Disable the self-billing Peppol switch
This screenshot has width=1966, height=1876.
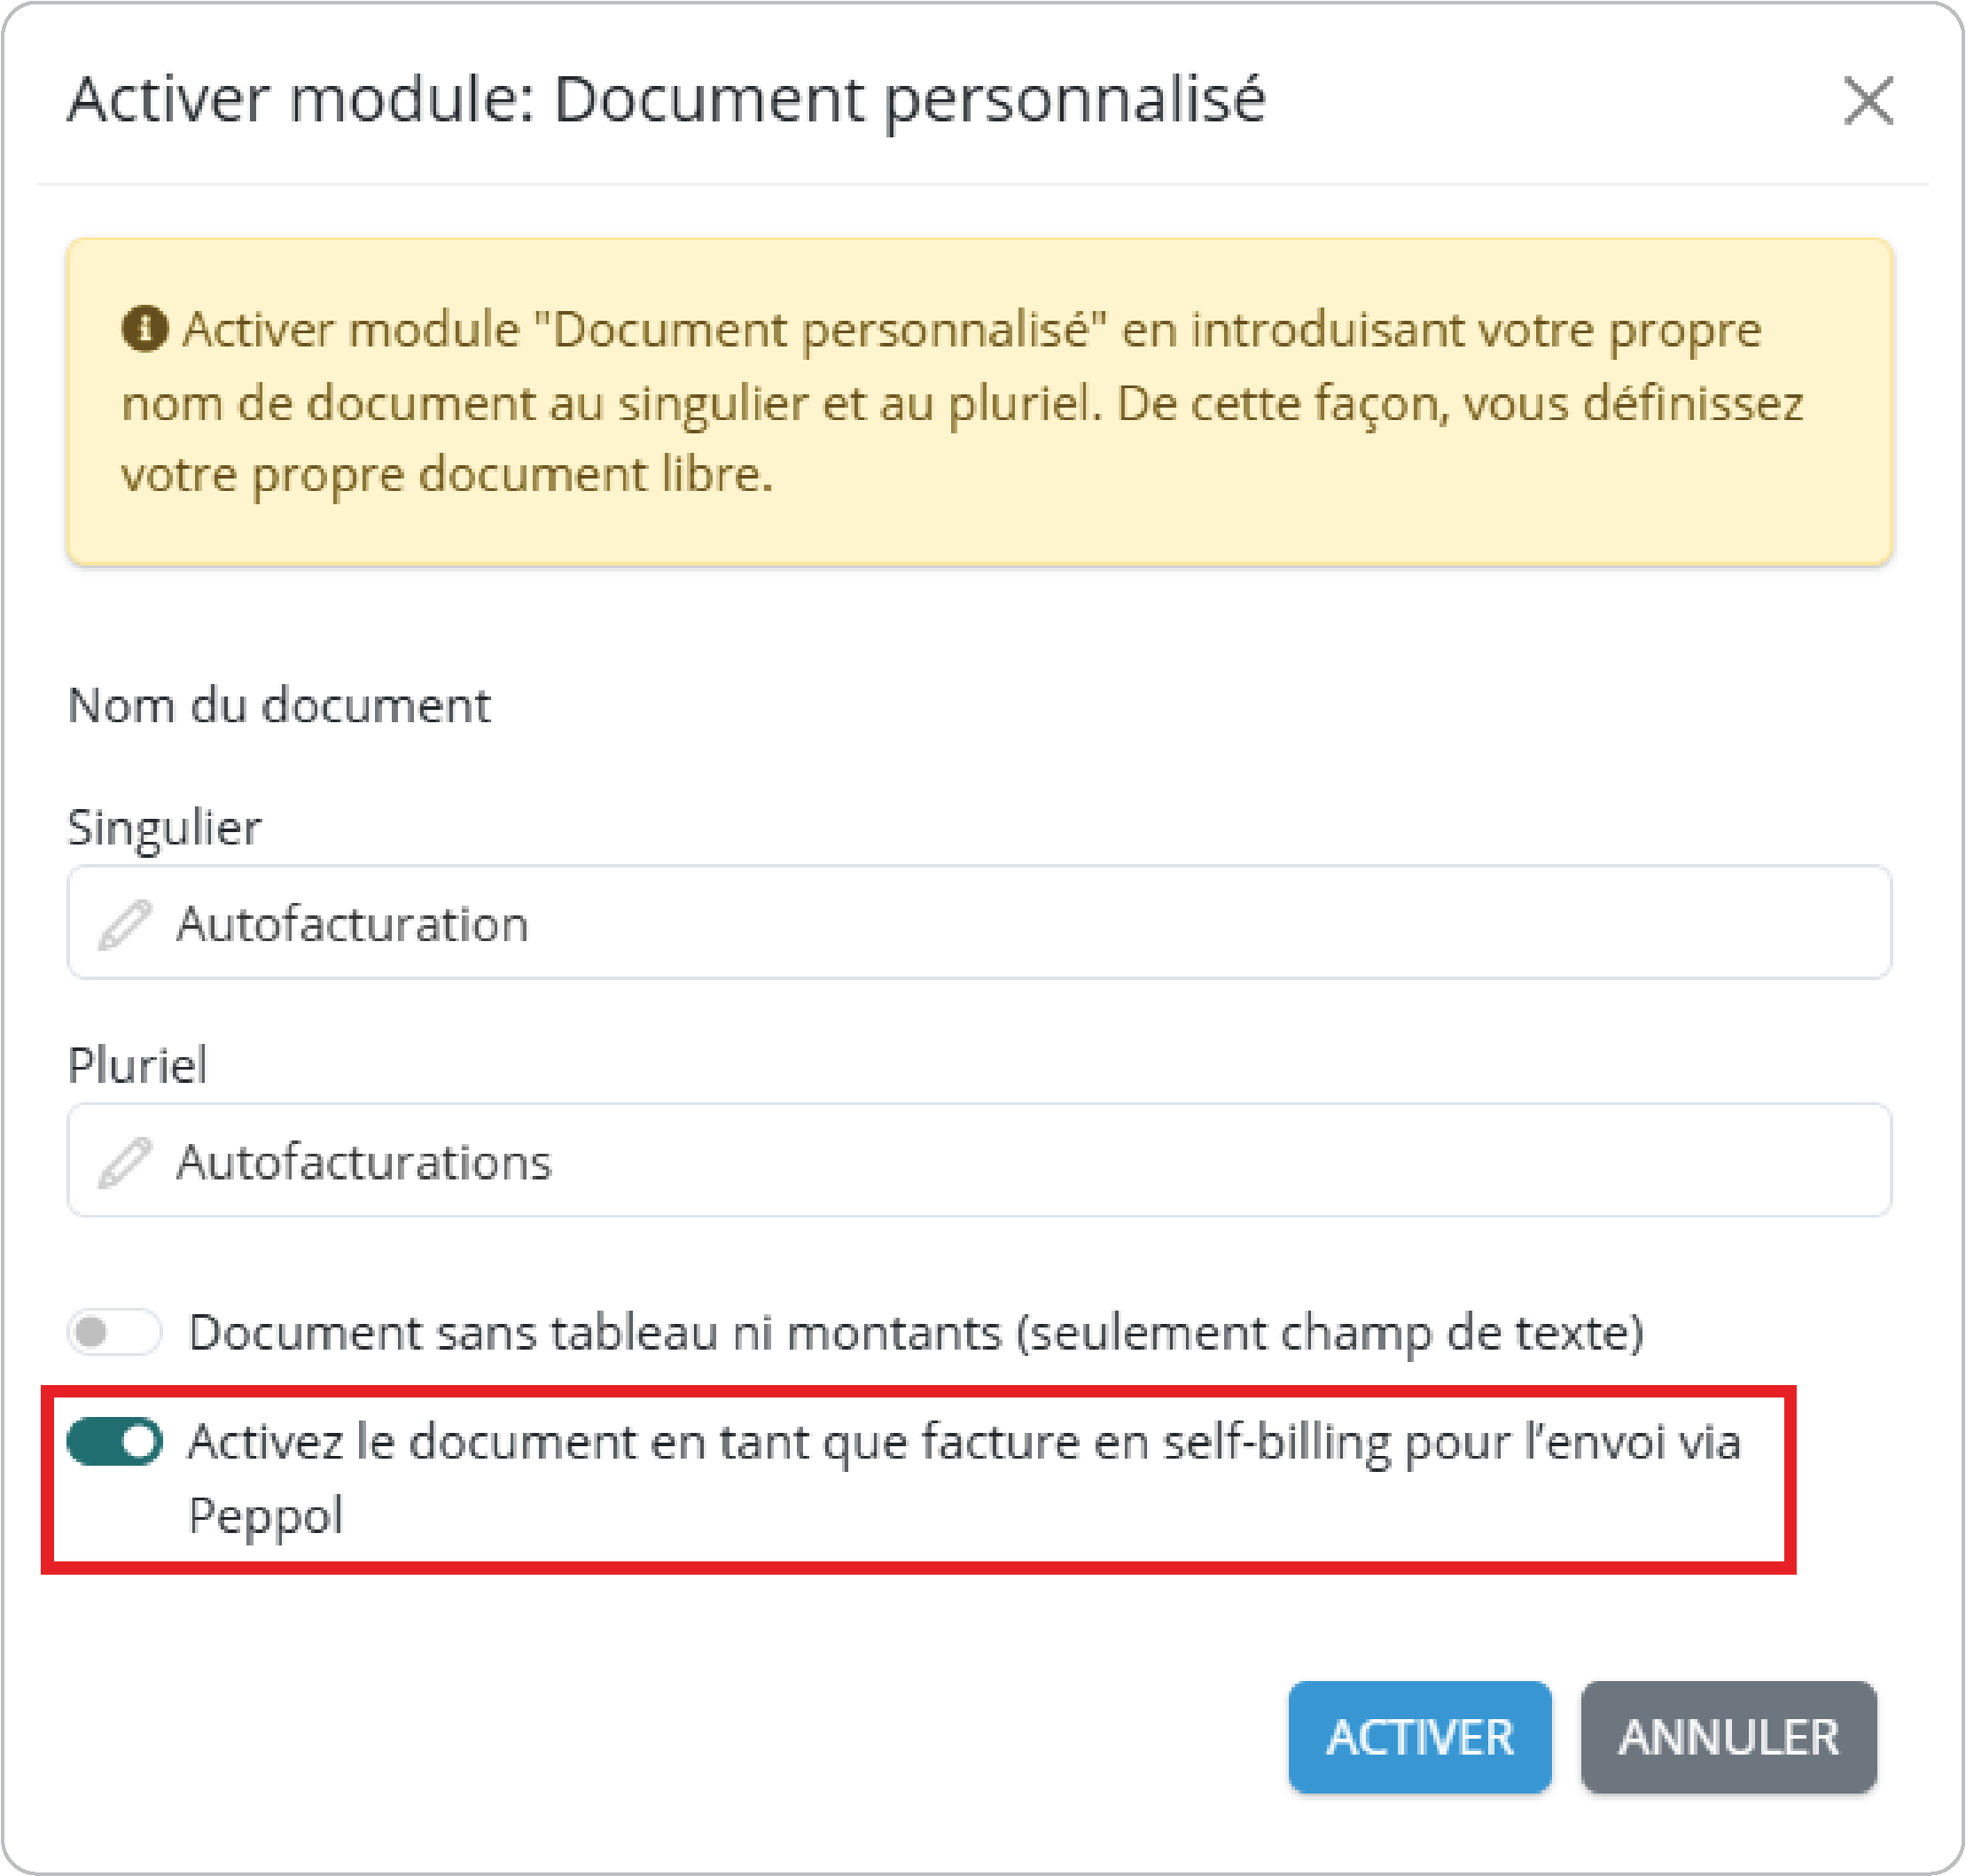click(x=114, y=1442)
